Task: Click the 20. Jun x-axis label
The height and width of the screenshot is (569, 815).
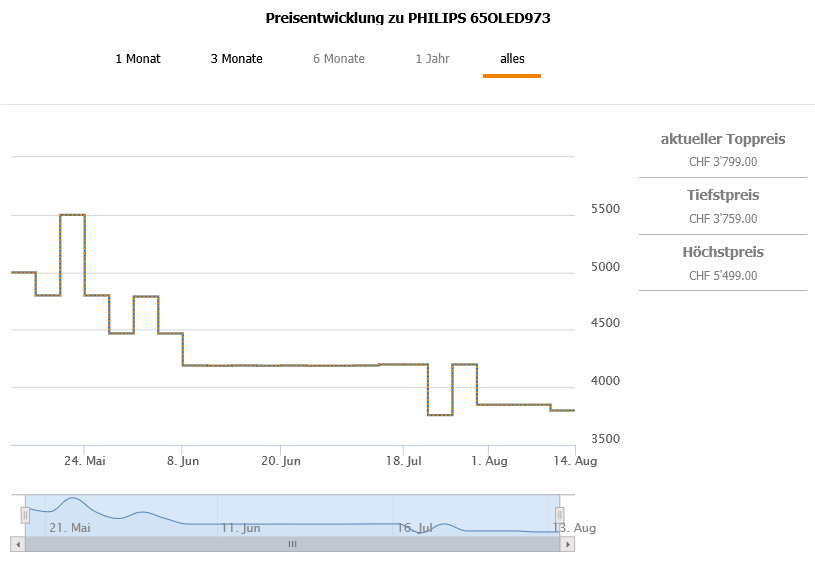Action: 281,461
